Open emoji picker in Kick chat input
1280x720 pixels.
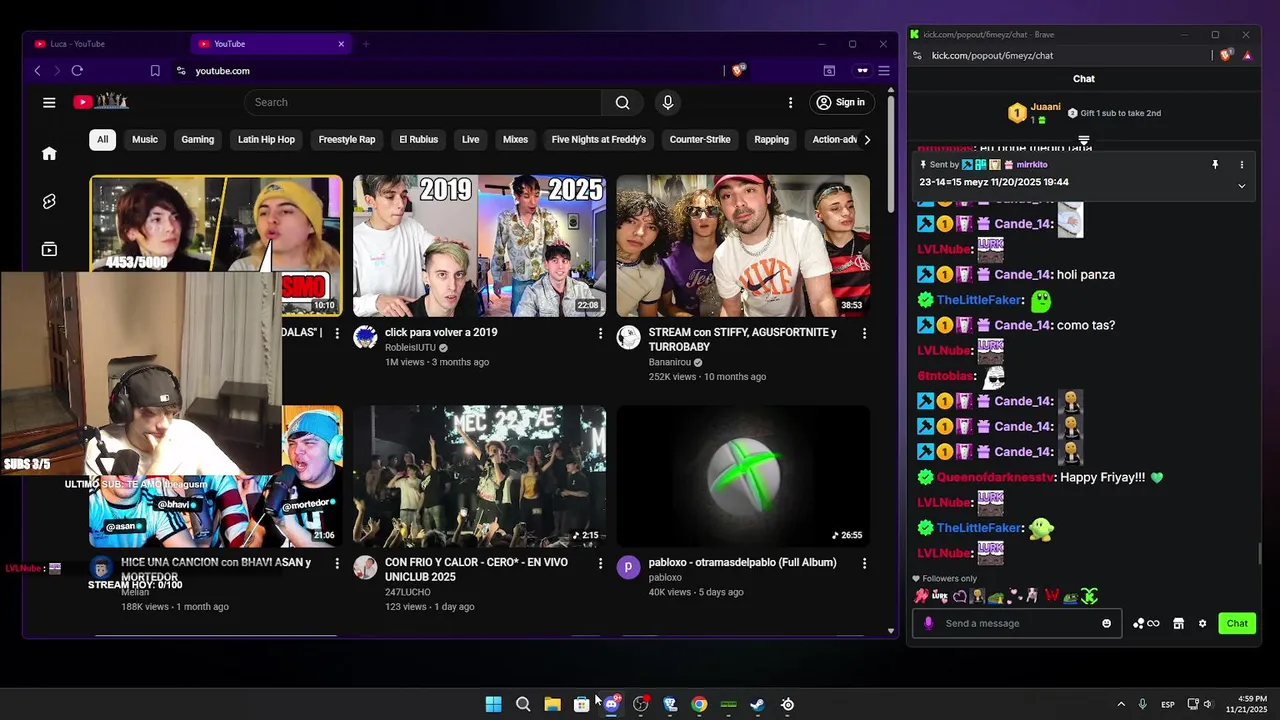[x=1106, y=623]
